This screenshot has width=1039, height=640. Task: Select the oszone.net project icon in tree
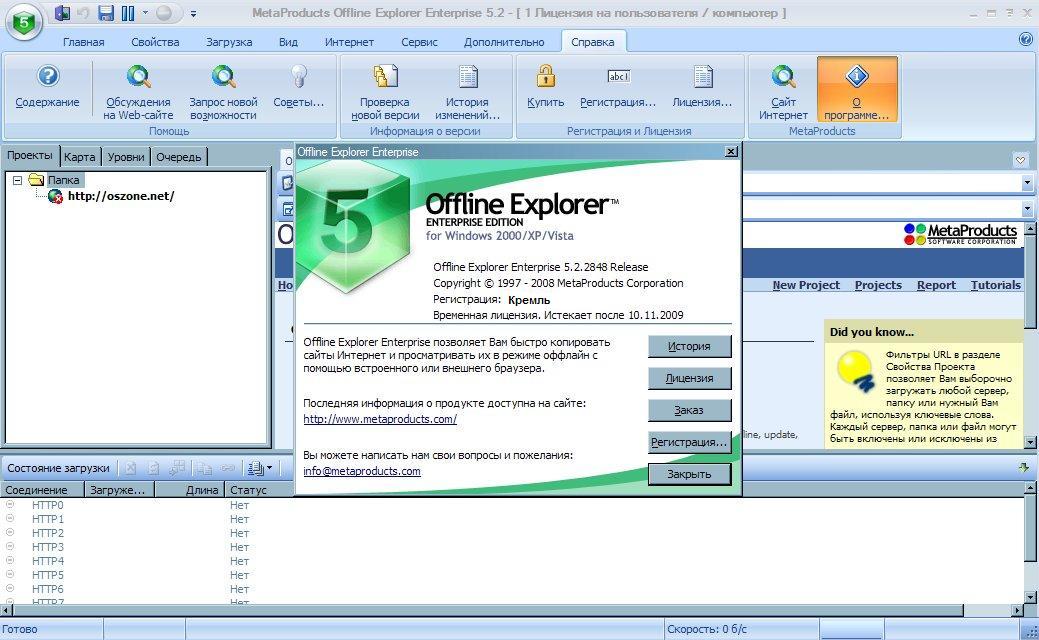click(55, 196)
